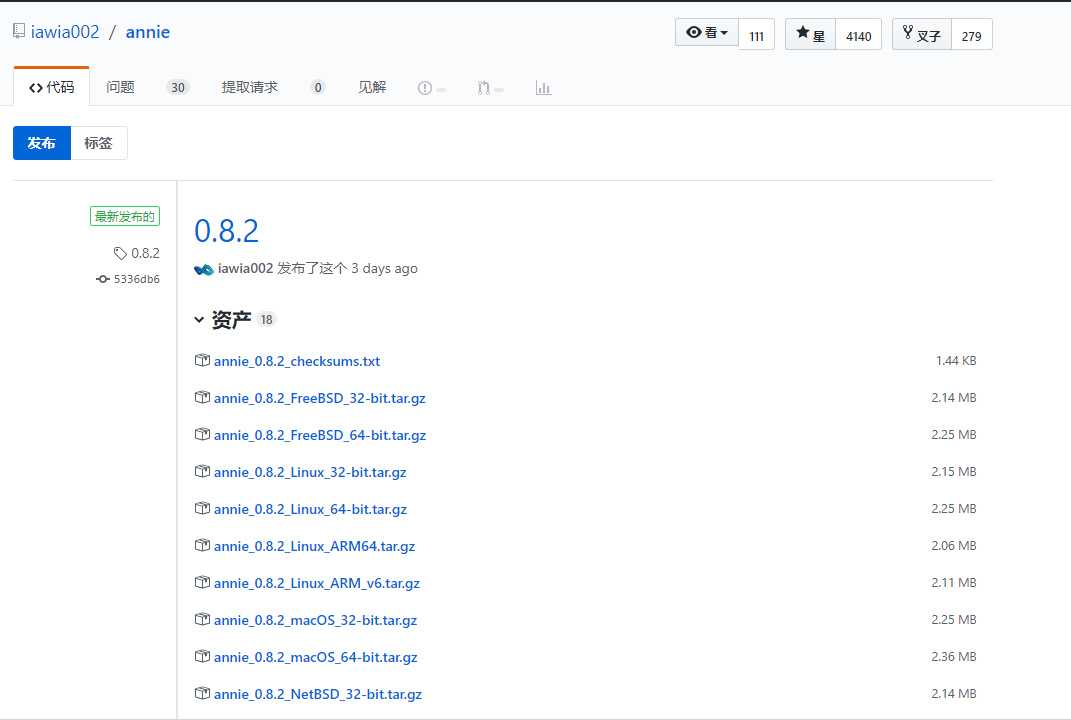Open commit 5336db6 link
1071x720 pixels.
pyautogui.click(x=137, y=279)
